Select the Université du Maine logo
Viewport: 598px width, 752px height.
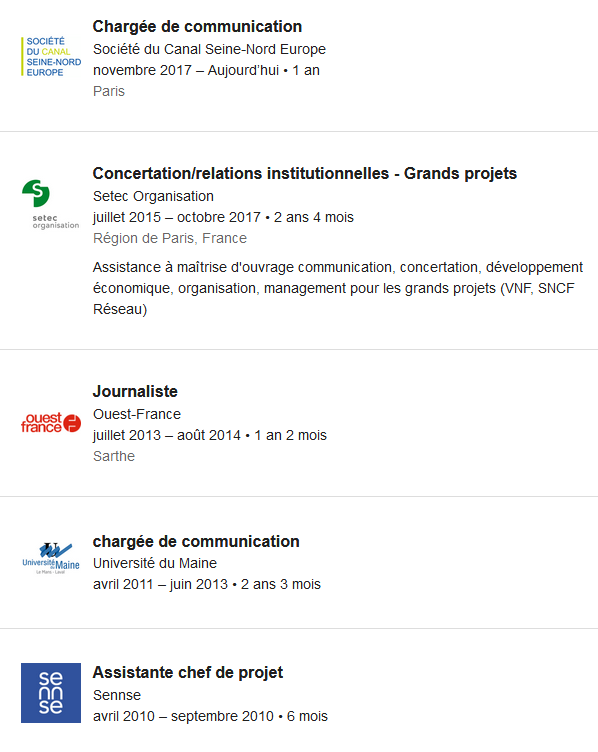coord(51,558)
